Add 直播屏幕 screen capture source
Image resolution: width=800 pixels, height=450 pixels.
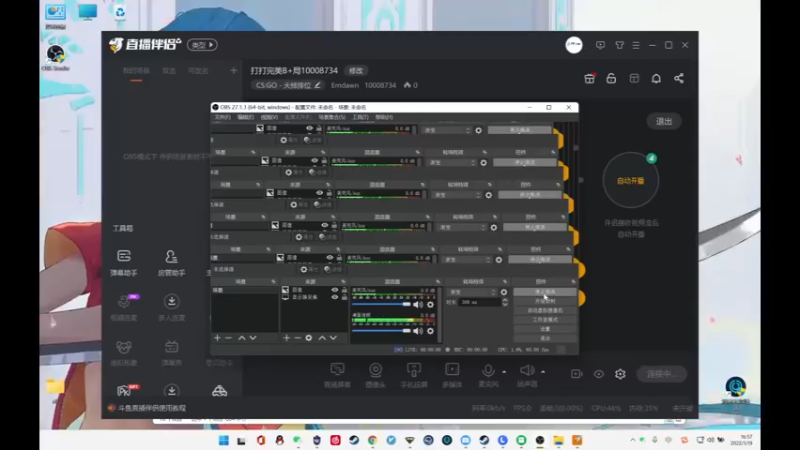[x=337, y=374]
